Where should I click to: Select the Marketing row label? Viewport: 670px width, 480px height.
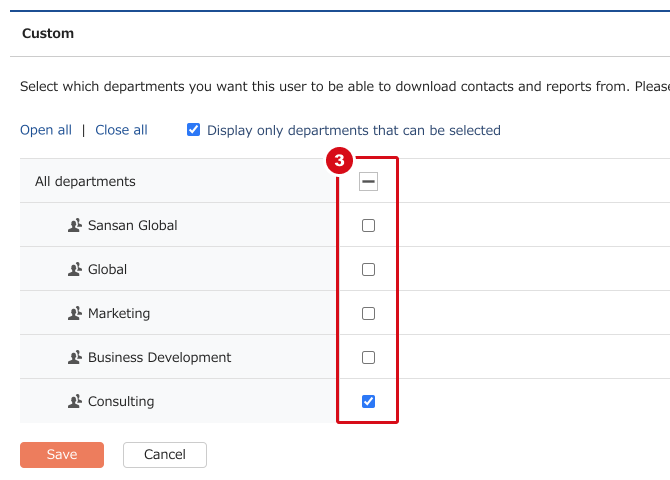click(x=119, y=313)
